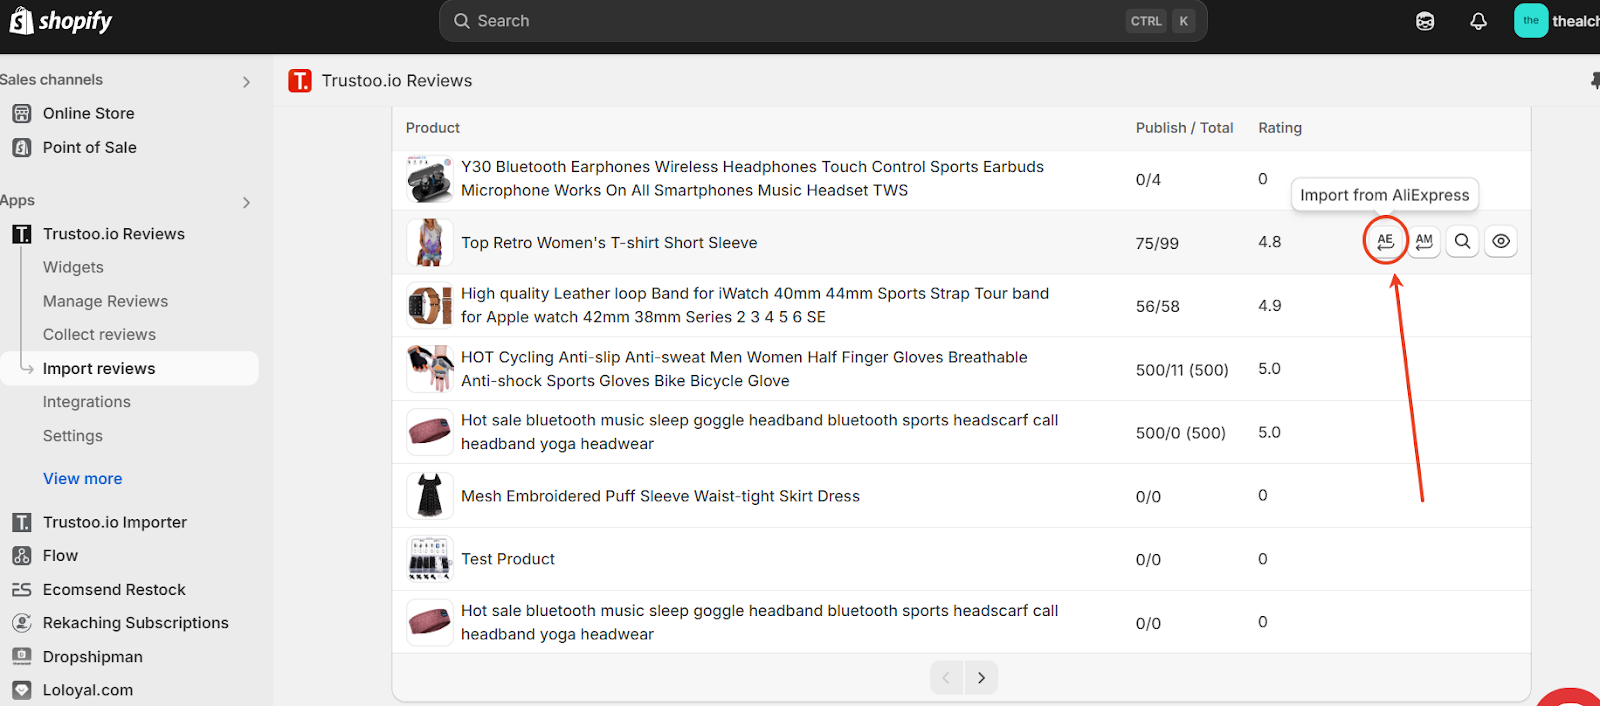The image size is (1600, 706).
Task: Toggle the eye preview icon in T-shirt row
Action: 1501,241
